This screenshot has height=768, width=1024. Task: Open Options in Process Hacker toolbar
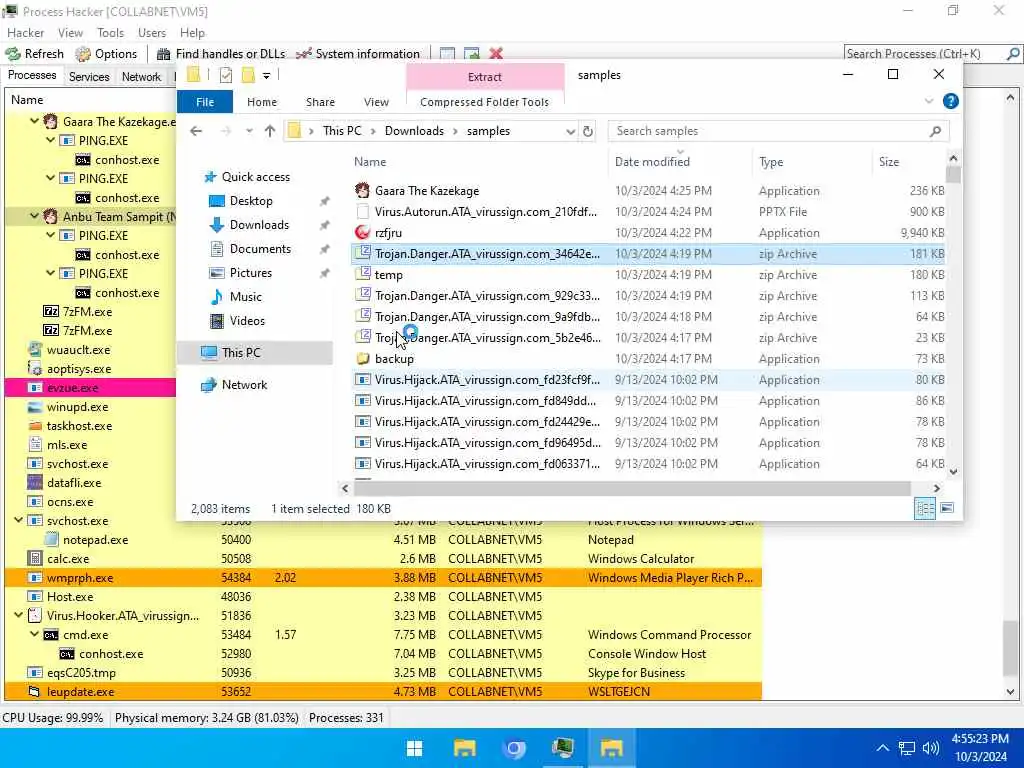pos(106,54)
